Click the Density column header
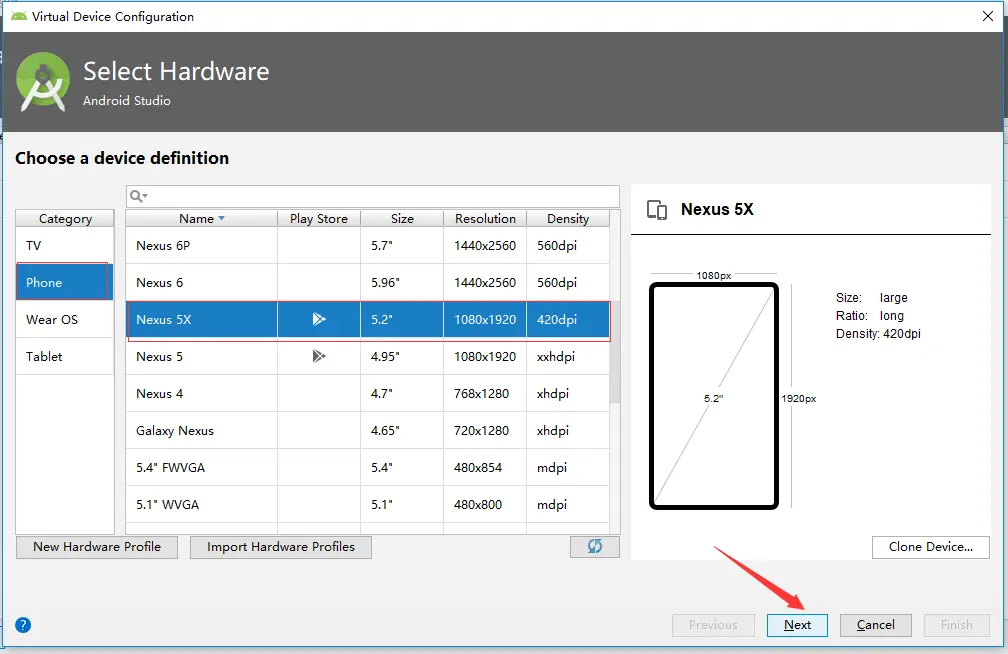This screenshot has height=654, width=1008. (x=568, y=219)
